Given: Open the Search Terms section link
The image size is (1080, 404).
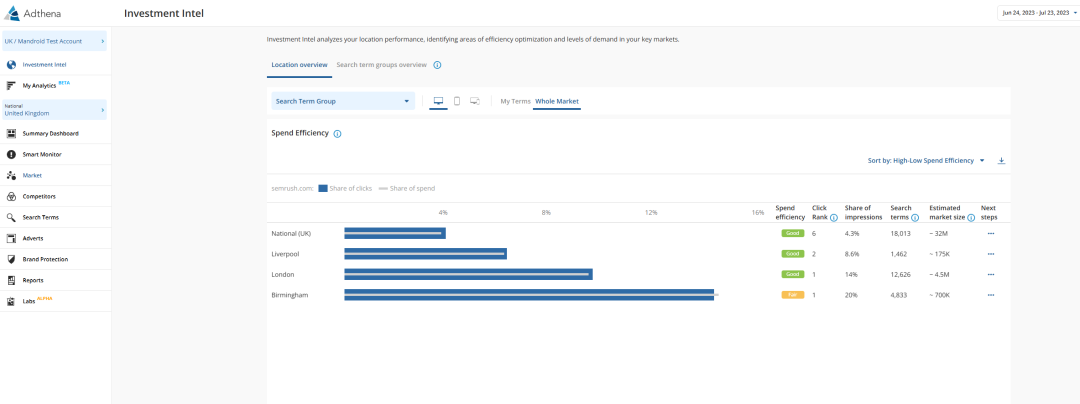Looking at the screenshot, I should tap(41, 217).
